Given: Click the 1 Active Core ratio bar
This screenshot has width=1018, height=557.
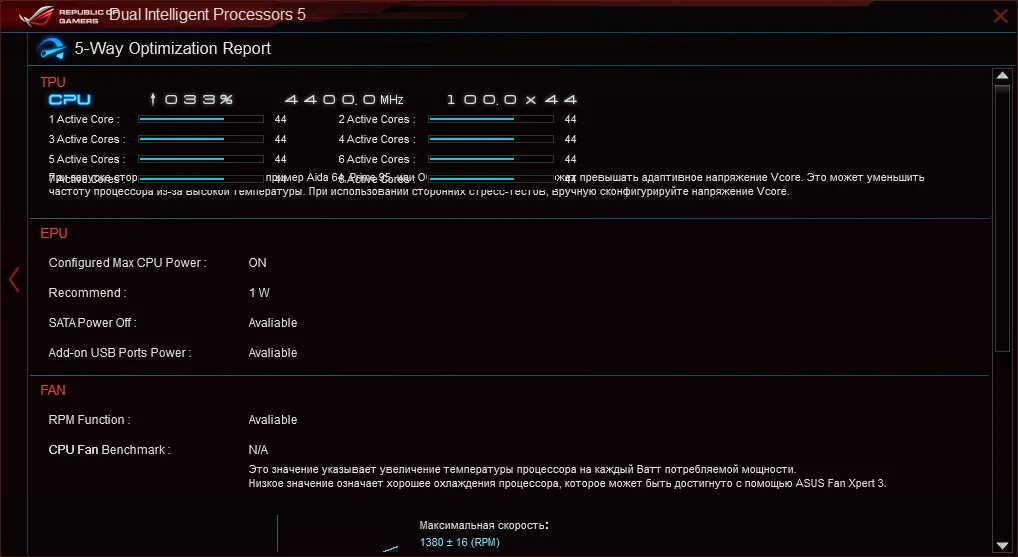Looking at the screenshot, I should click(201, 119).
